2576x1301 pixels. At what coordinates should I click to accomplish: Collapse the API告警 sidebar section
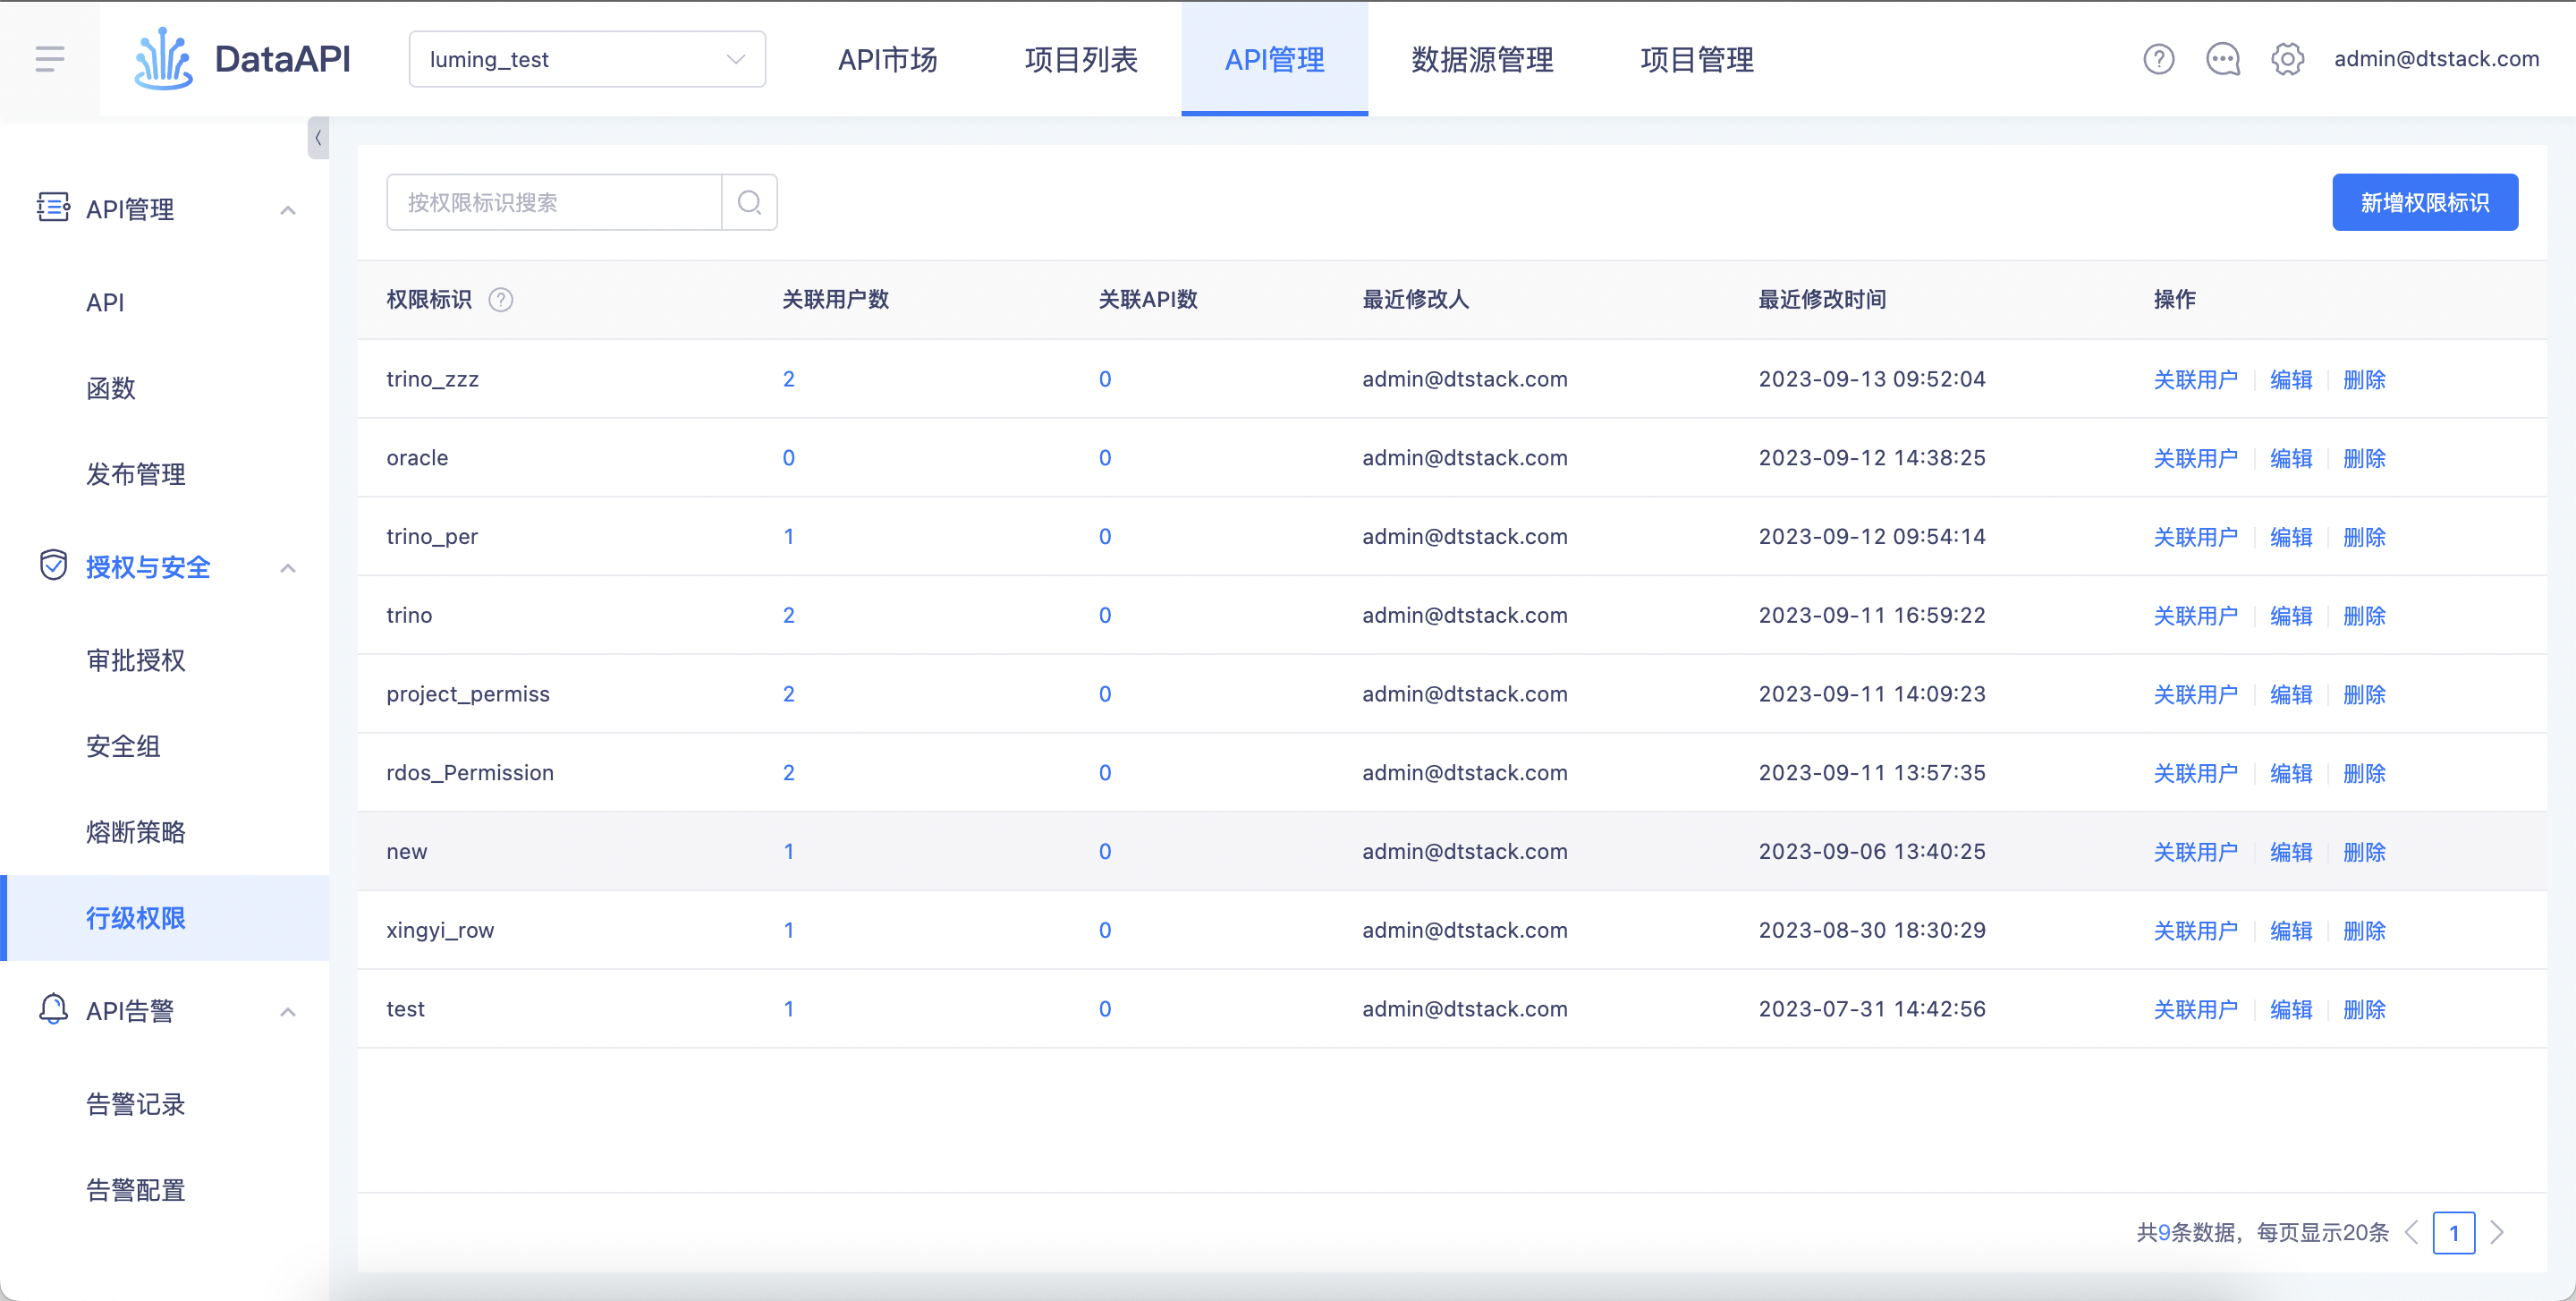click(287, 1012)
